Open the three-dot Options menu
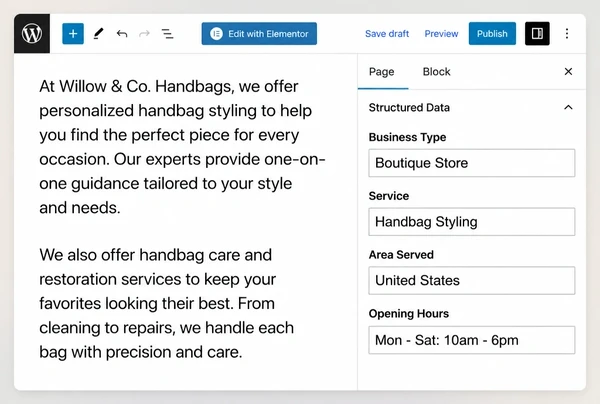The height and width of the screenshot is (404, 600). [567, 34]
